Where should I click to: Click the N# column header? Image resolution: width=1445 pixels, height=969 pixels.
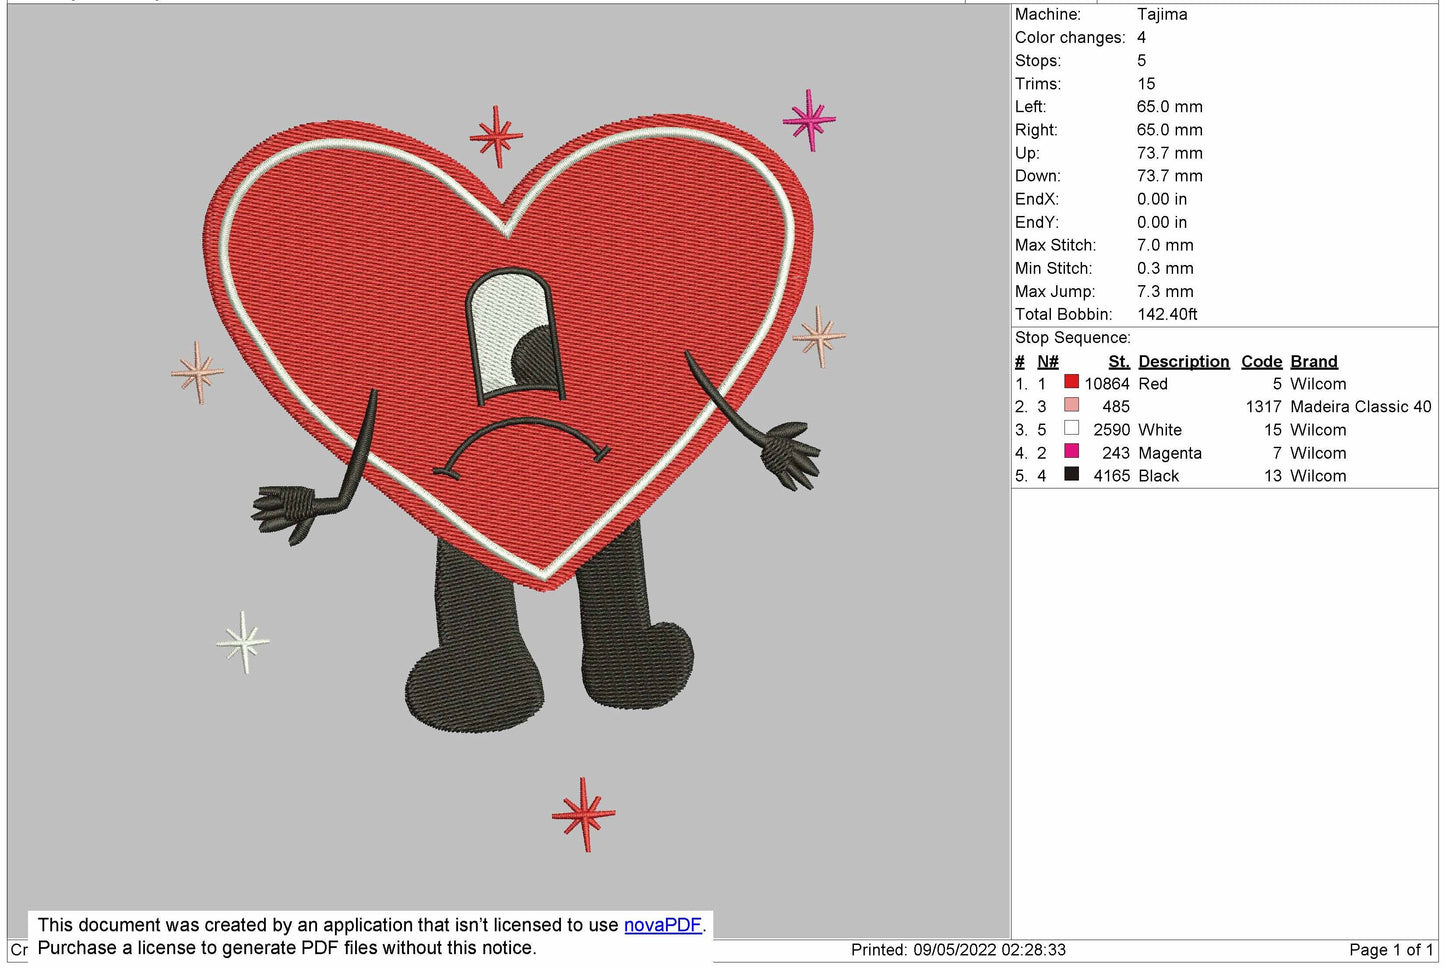pyautogui.click(x=1047, y=361)
